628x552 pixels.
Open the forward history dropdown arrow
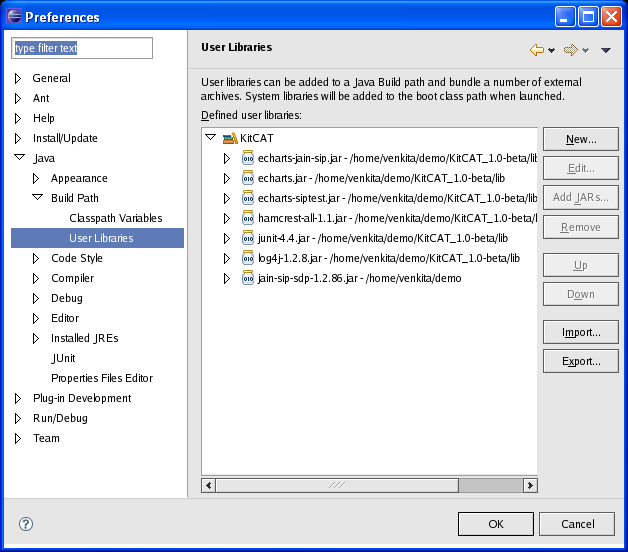pos(586,50)
